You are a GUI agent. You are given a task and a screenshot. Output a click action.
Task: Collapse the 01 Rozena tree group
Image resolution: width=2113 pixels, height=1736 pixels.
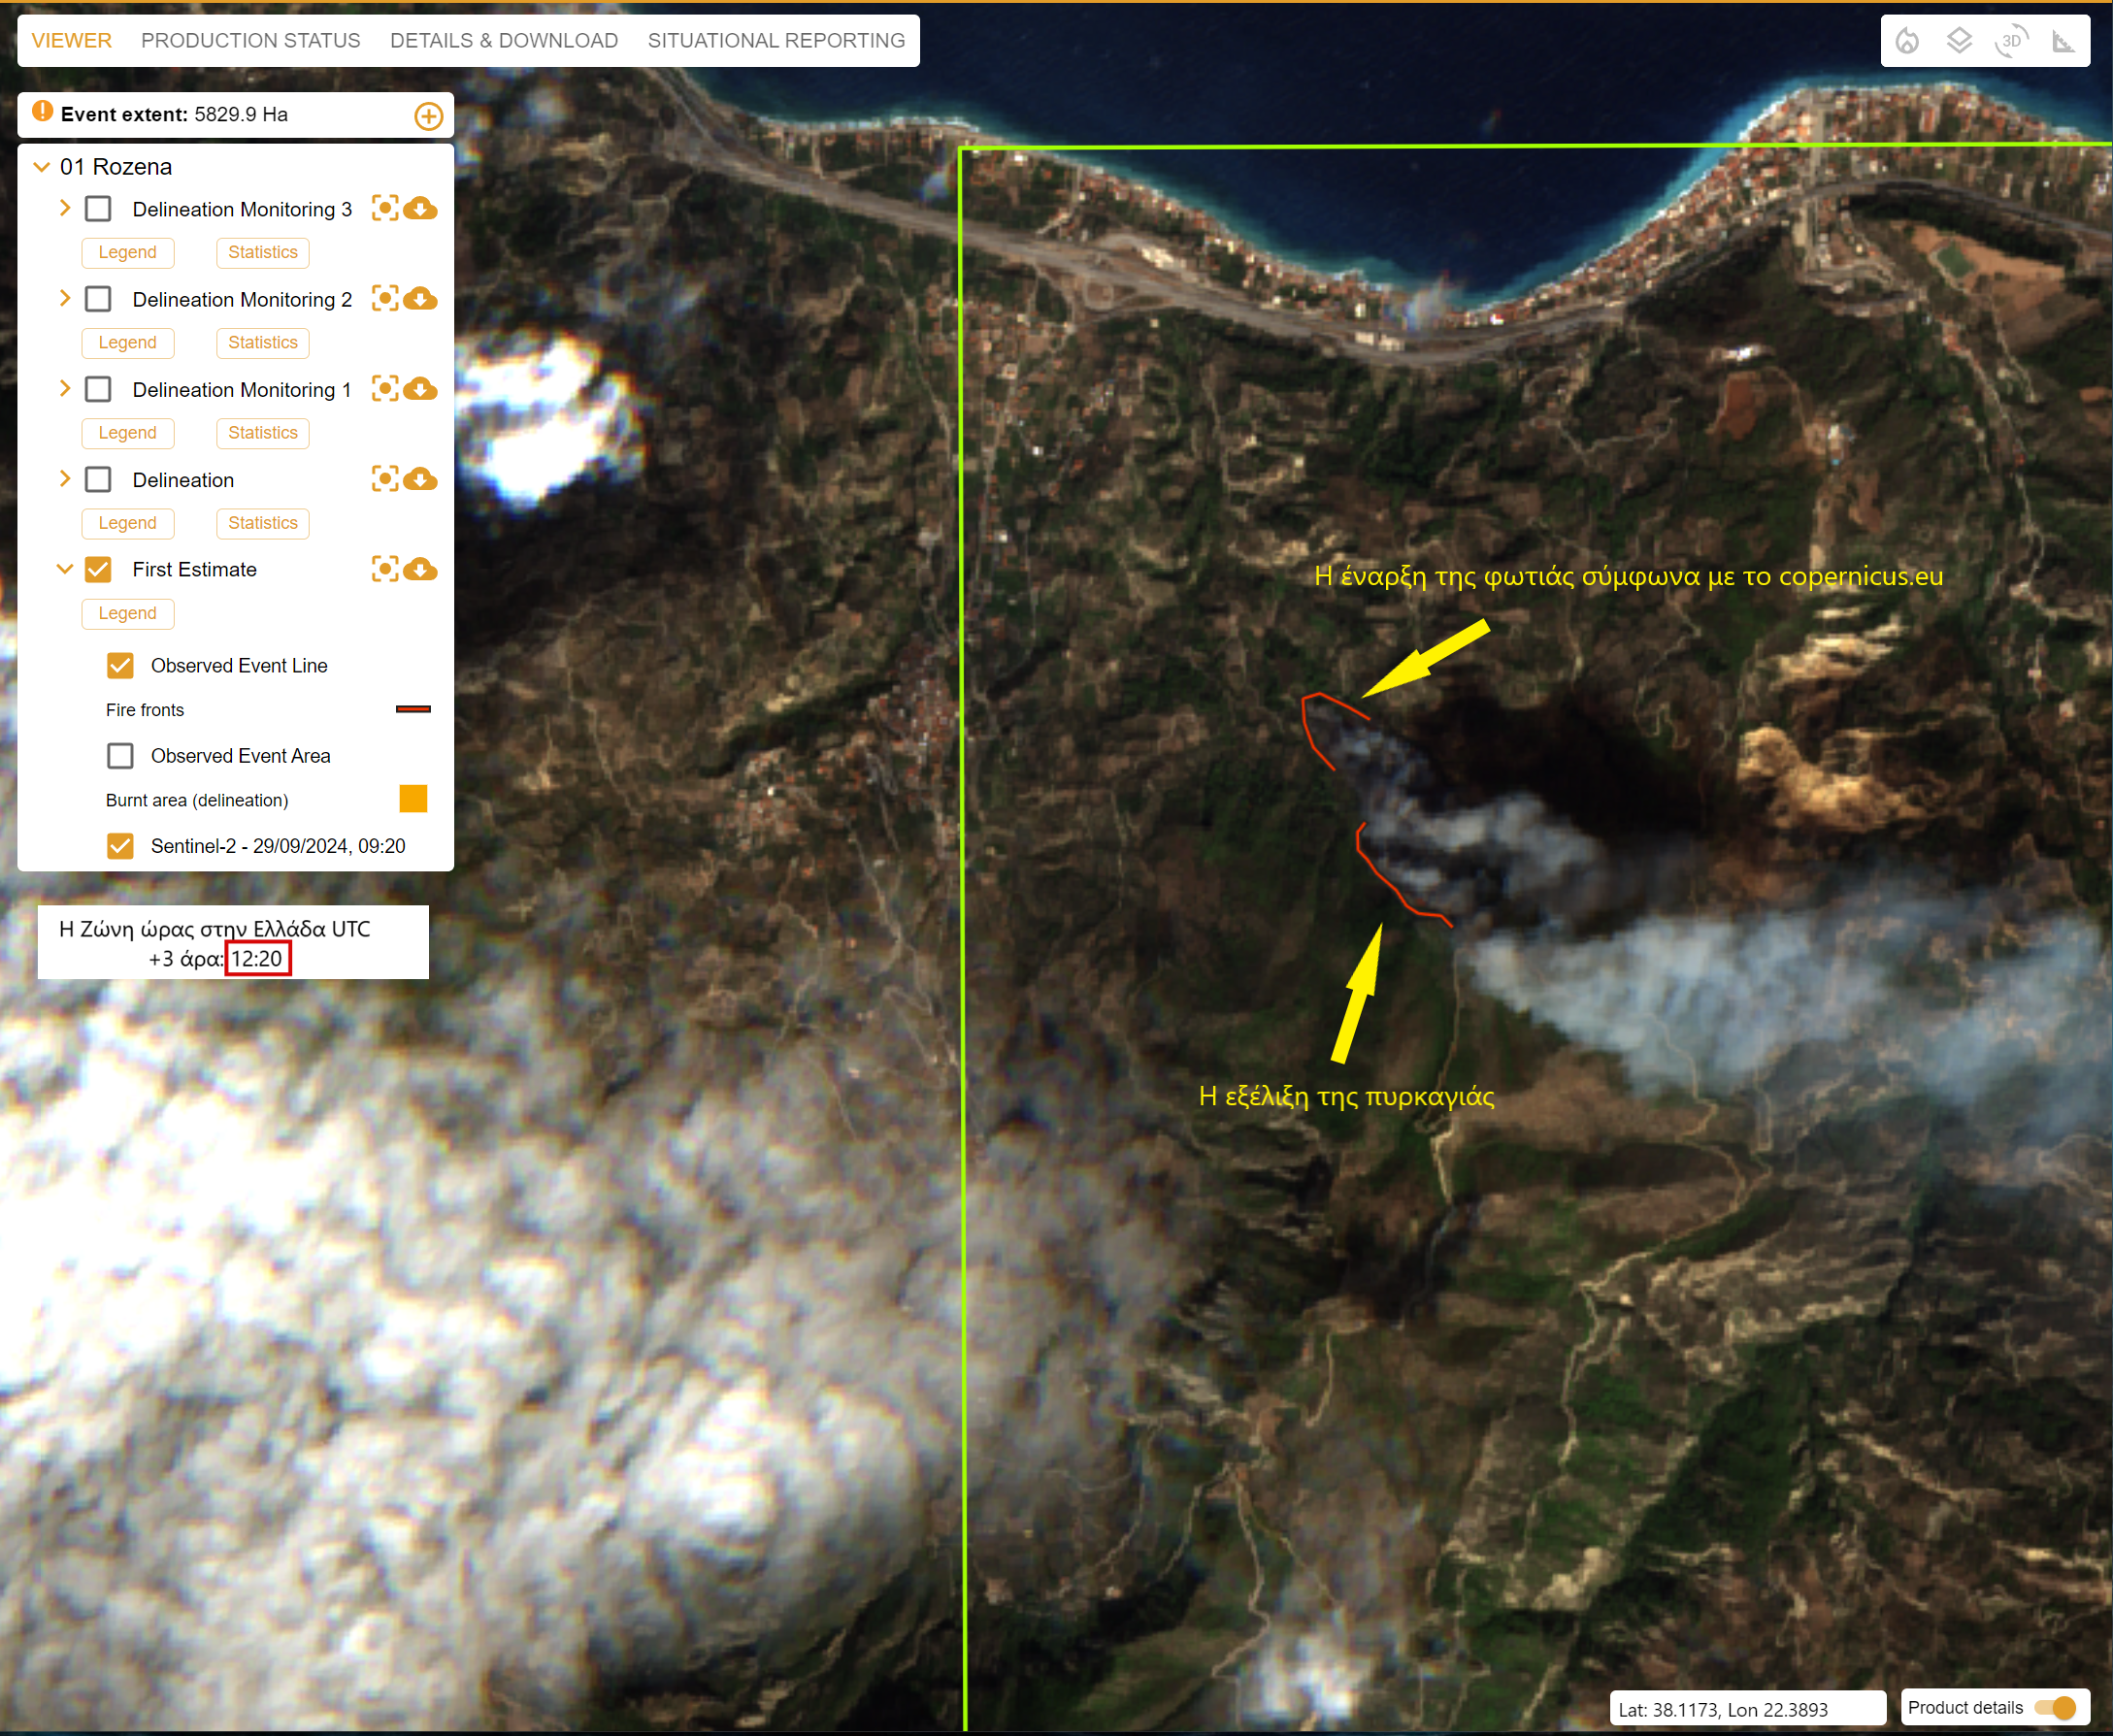(x=42, y=167)
